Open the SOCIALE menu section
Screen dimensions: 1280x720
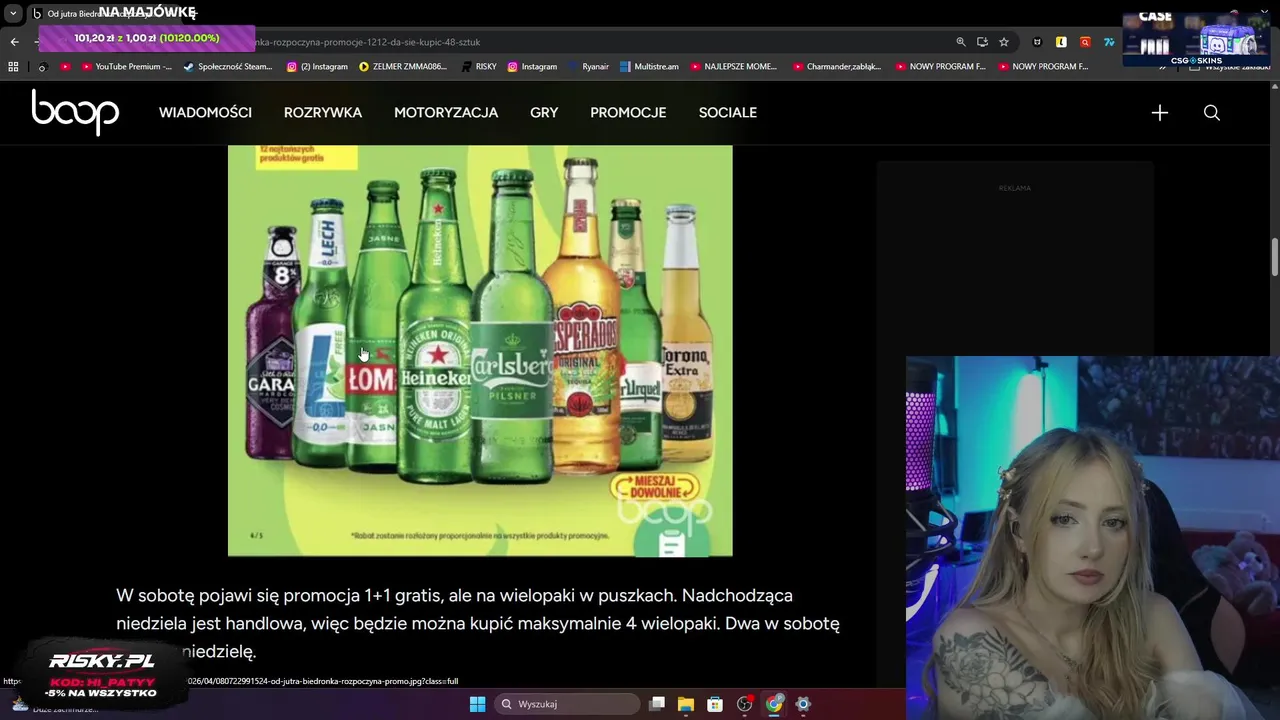pyautogui.click(x=728, y=113)
